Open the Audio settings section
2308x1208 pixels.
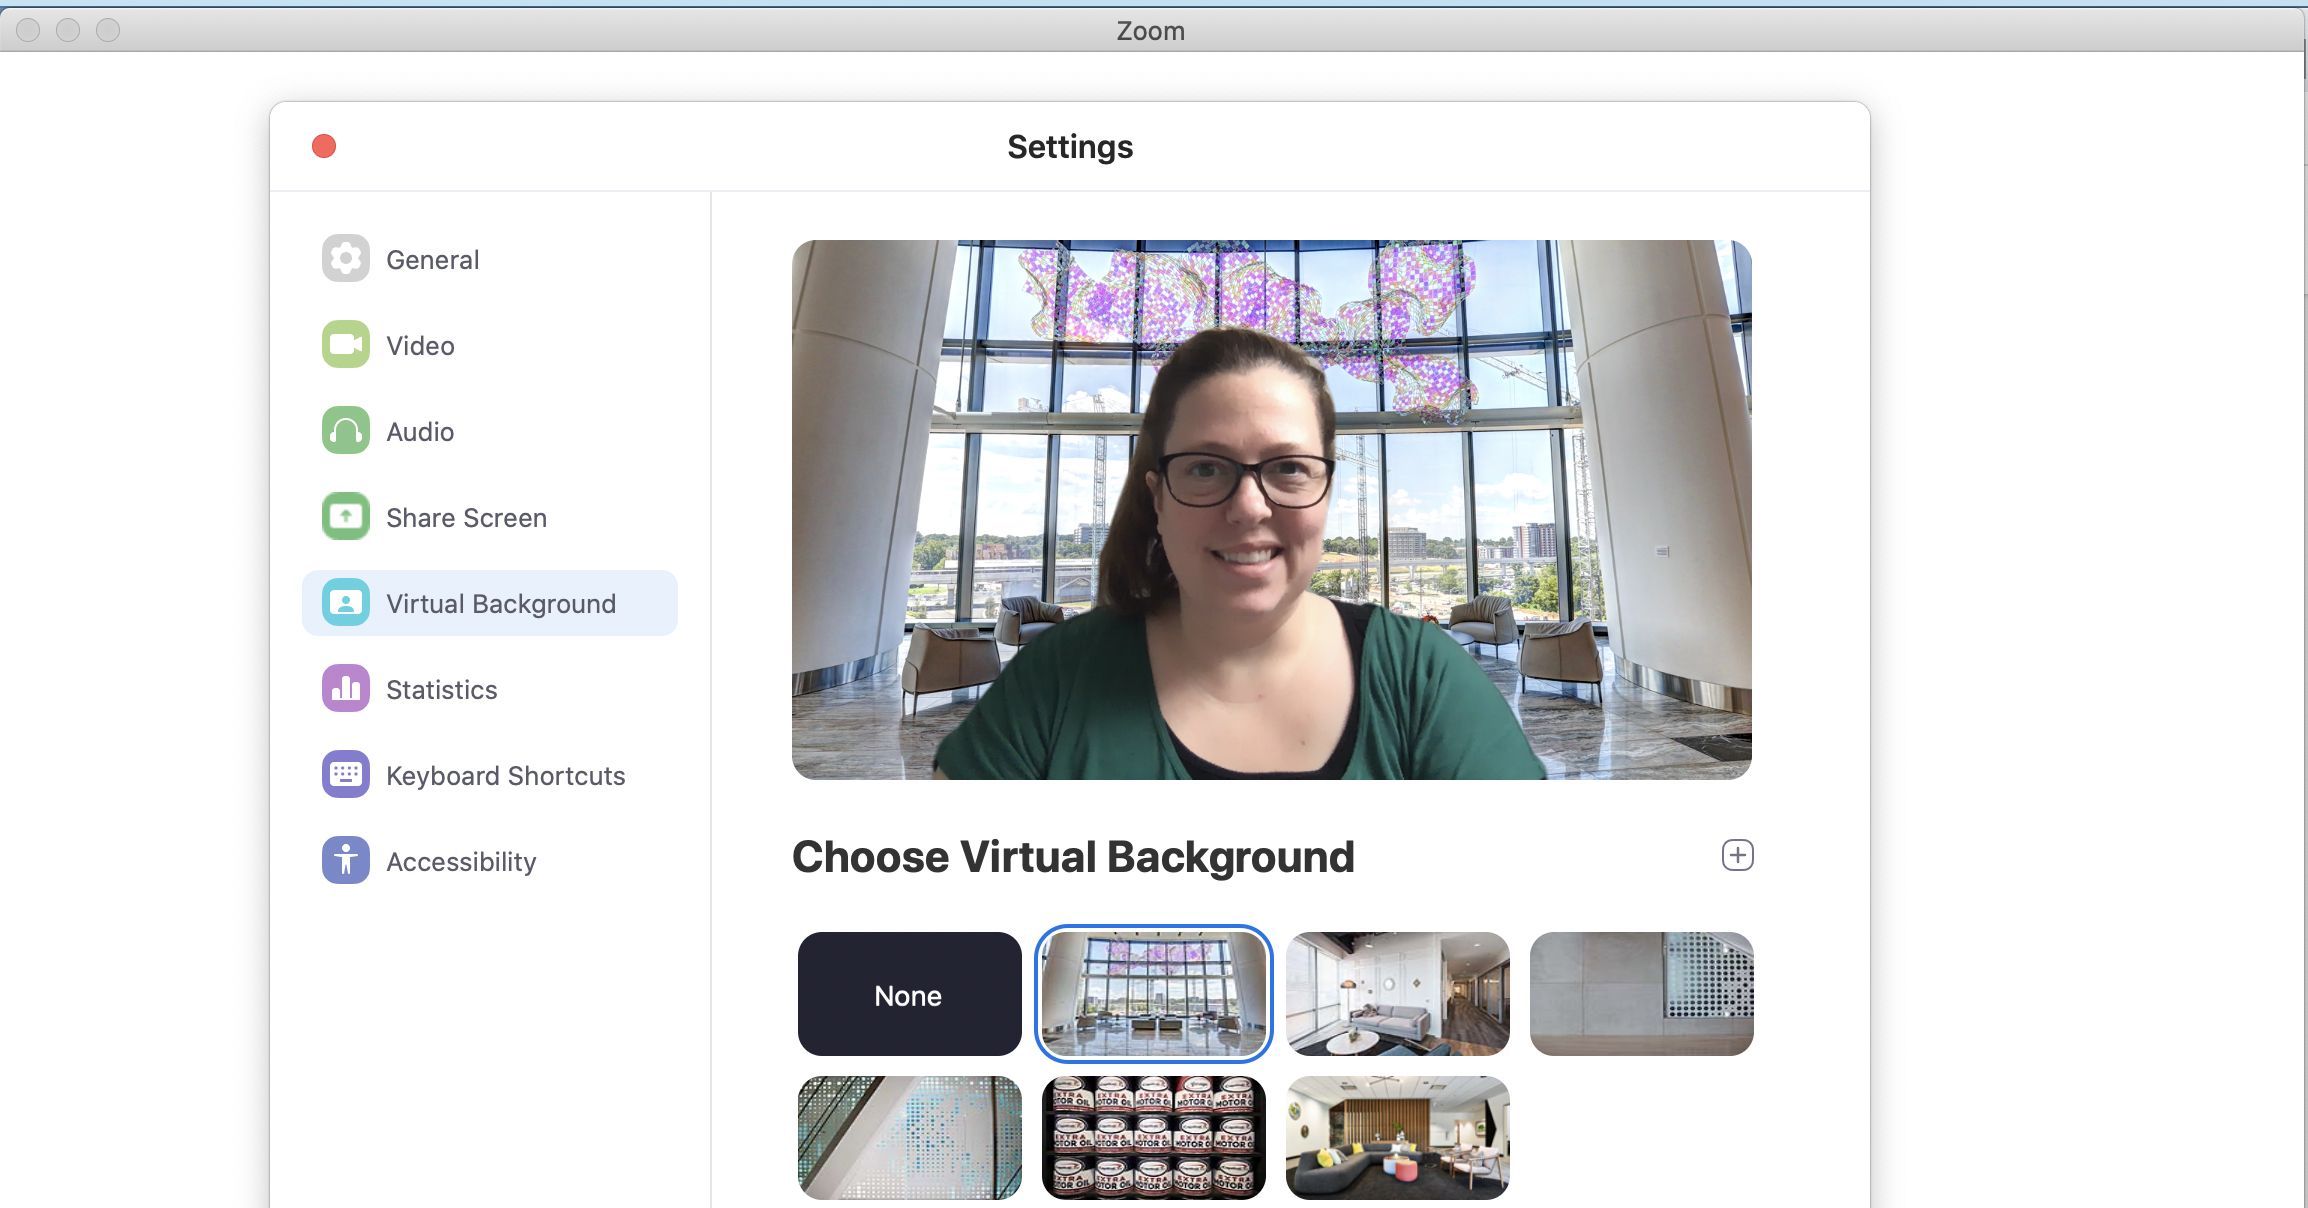click(421, 431)
